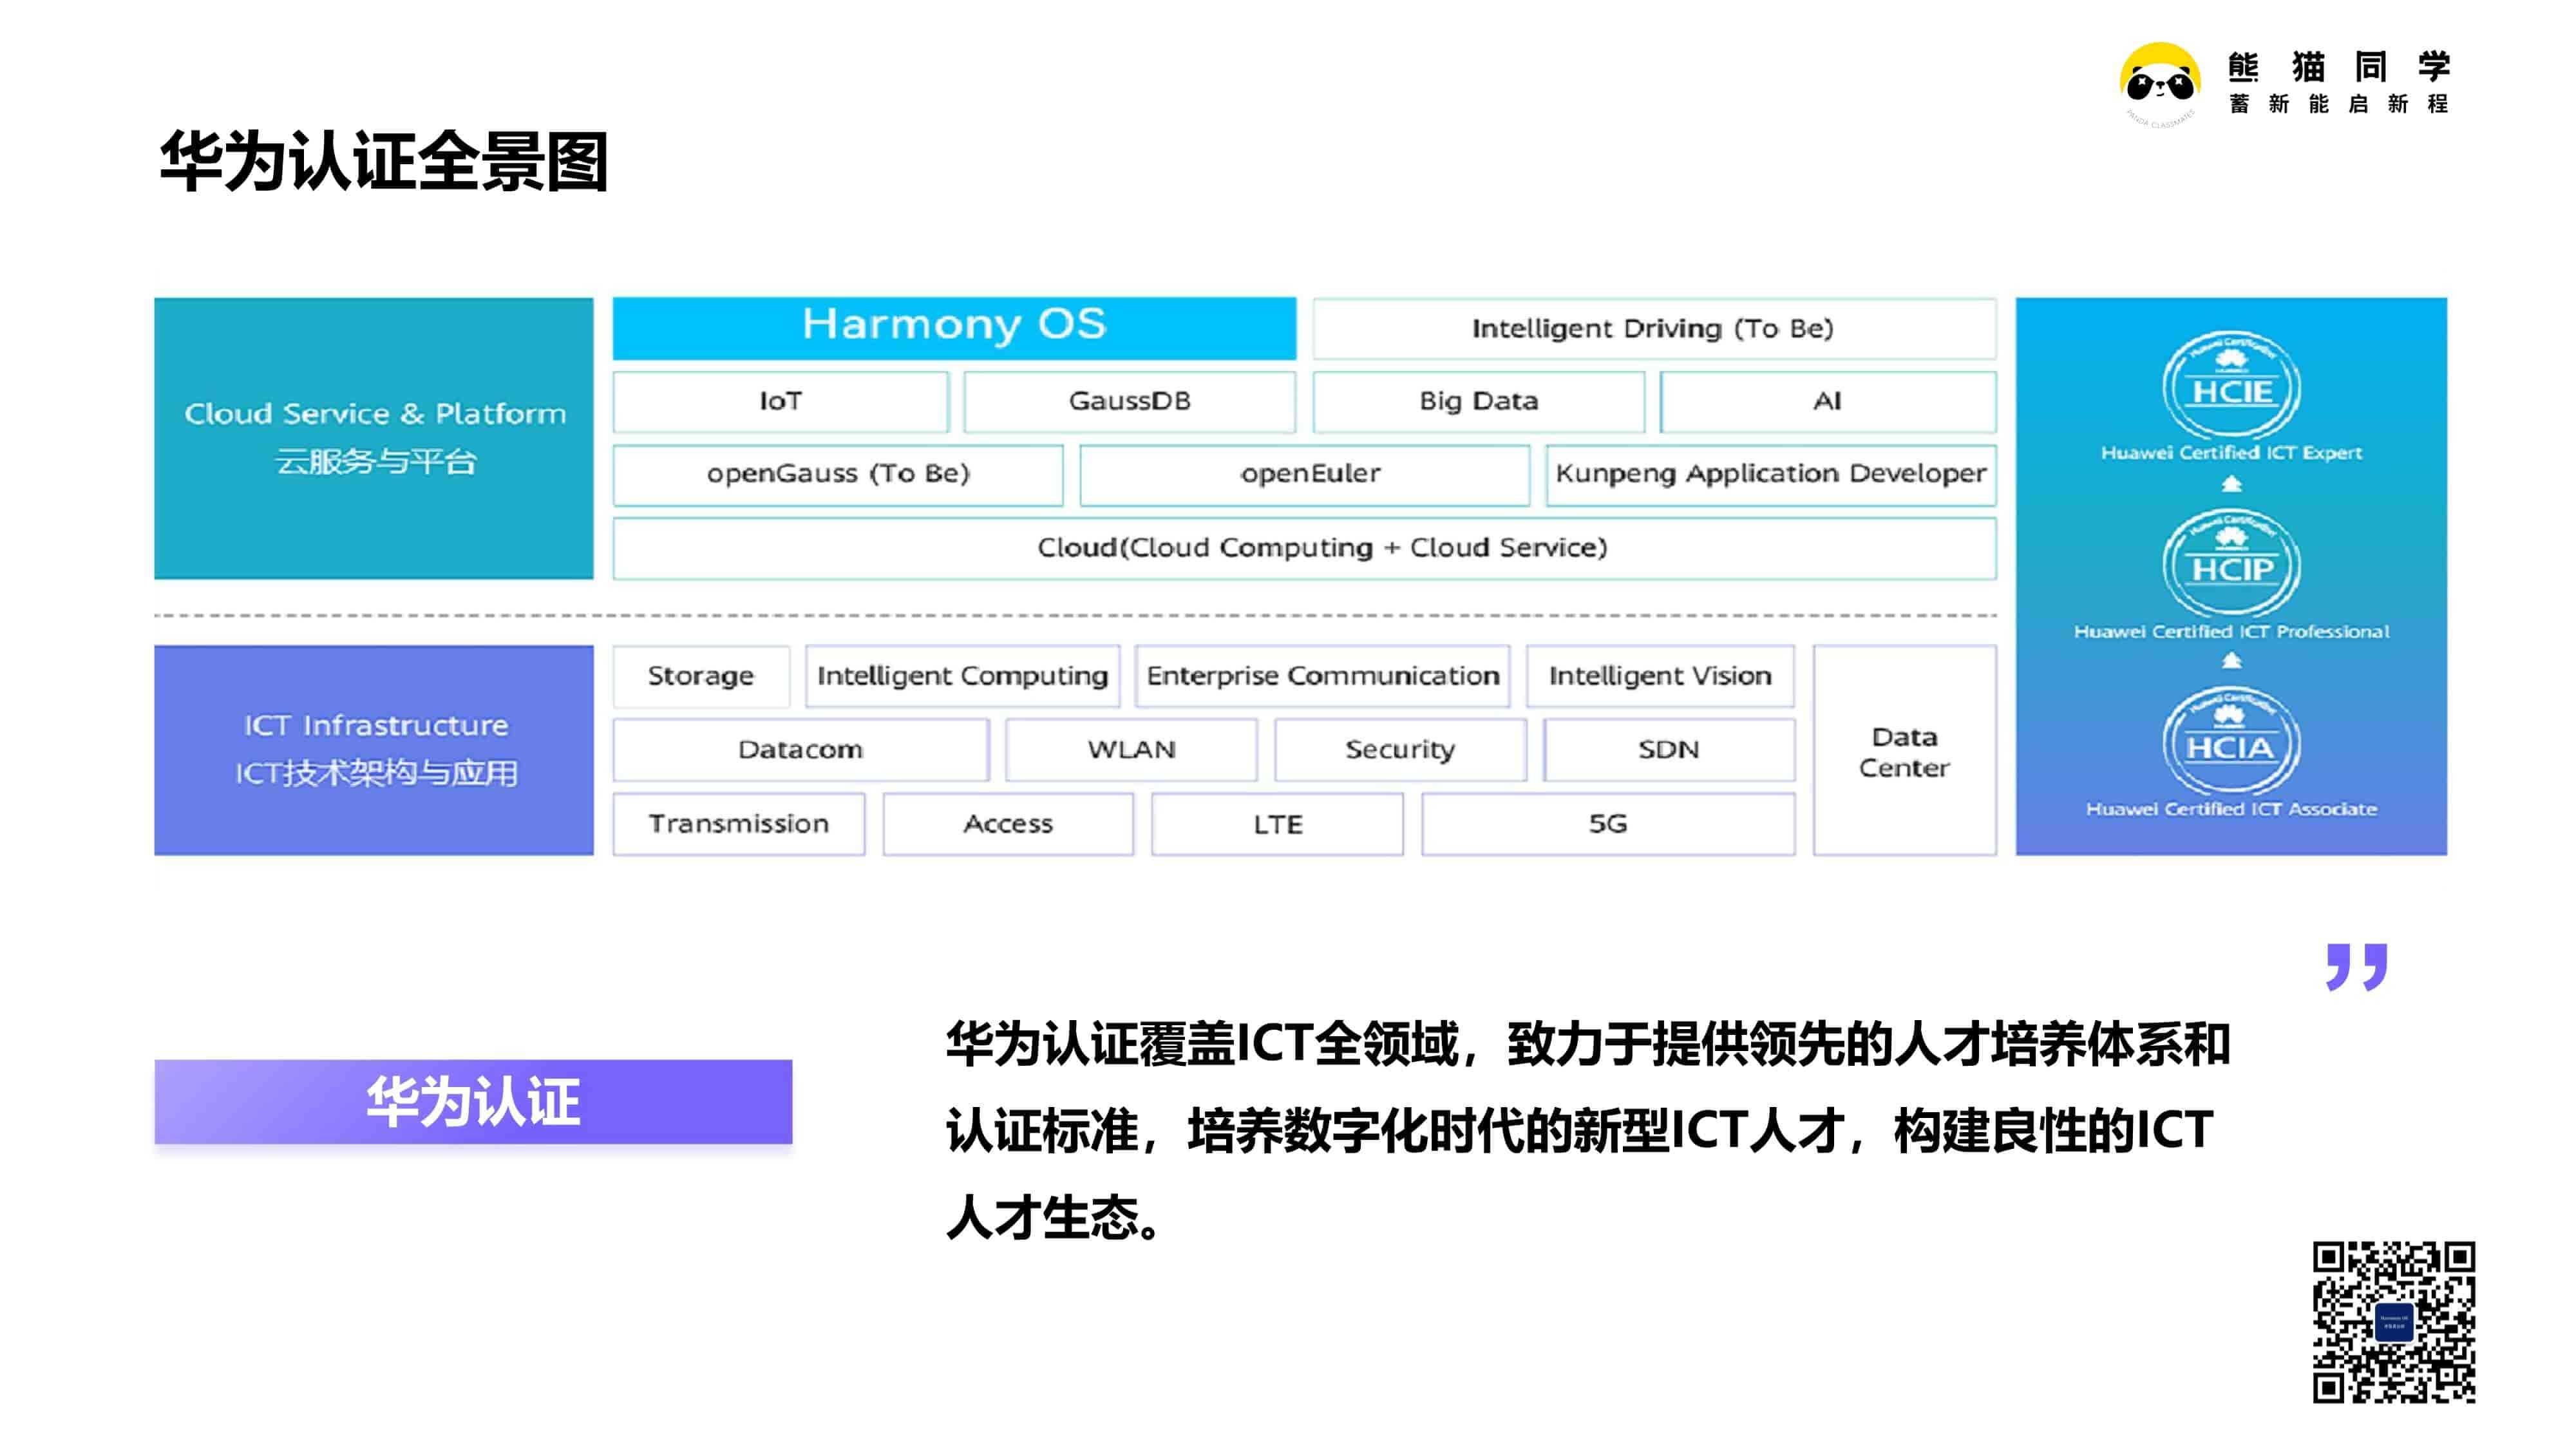Expand the Data Center section
The image size is (2576, 1449).
(1893, 752)
